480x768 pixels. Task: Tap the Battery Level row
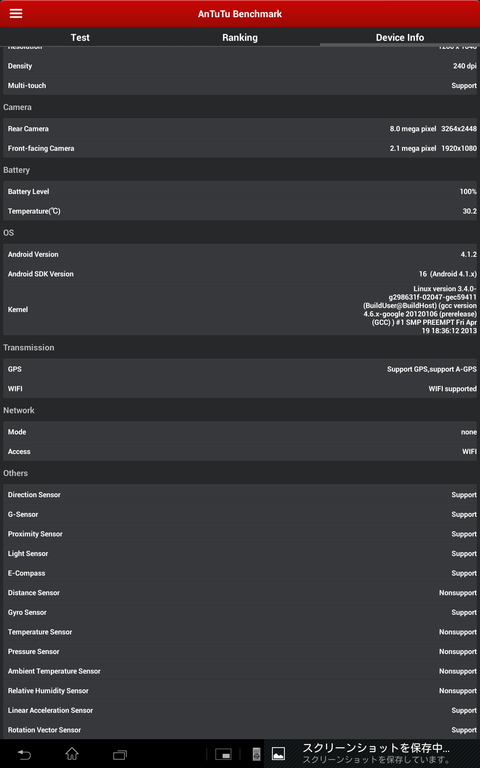tap(240, 191)
